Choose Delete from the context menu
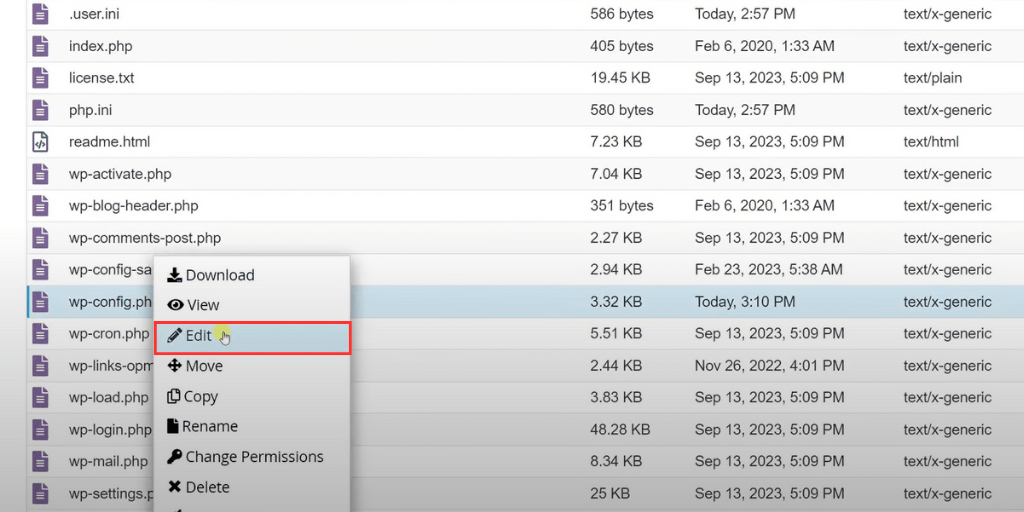Screen dimensions: 1024x512 pos(251,487)
